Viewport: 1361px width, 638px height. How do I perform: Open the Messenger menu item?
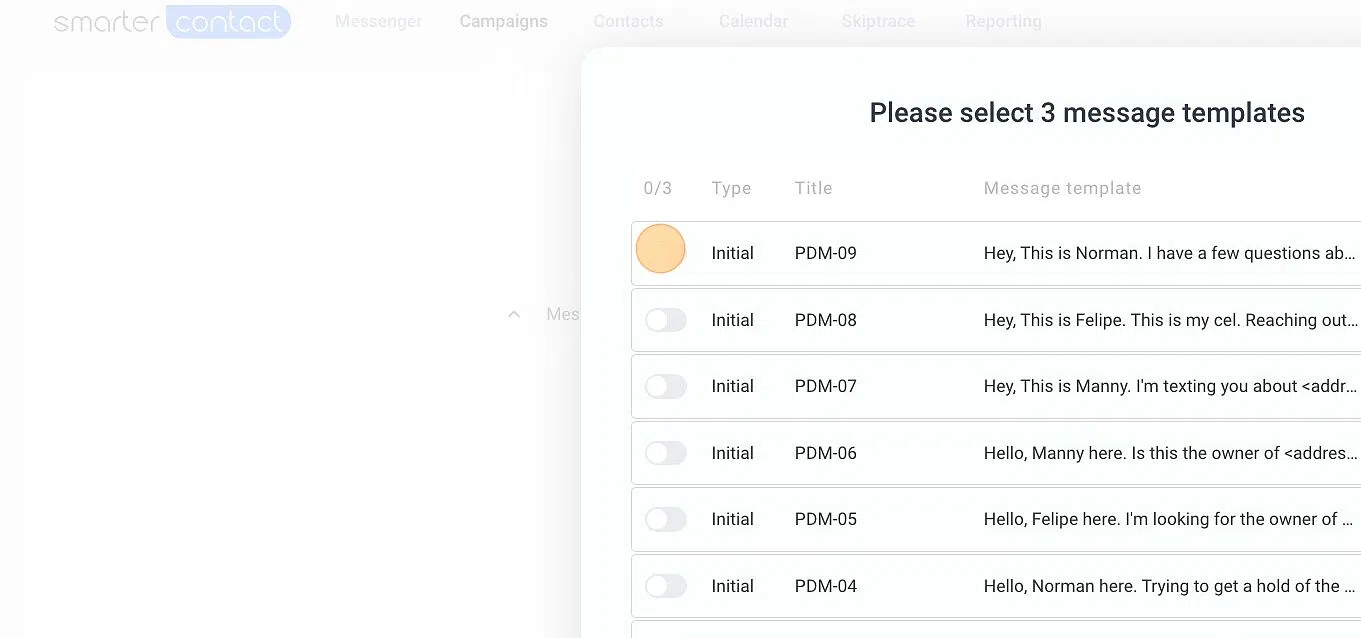coord(378,21)
